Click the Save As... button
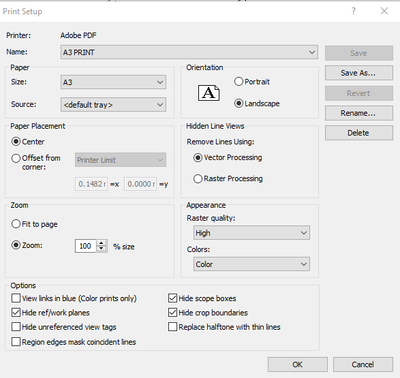 click(359, 73)
